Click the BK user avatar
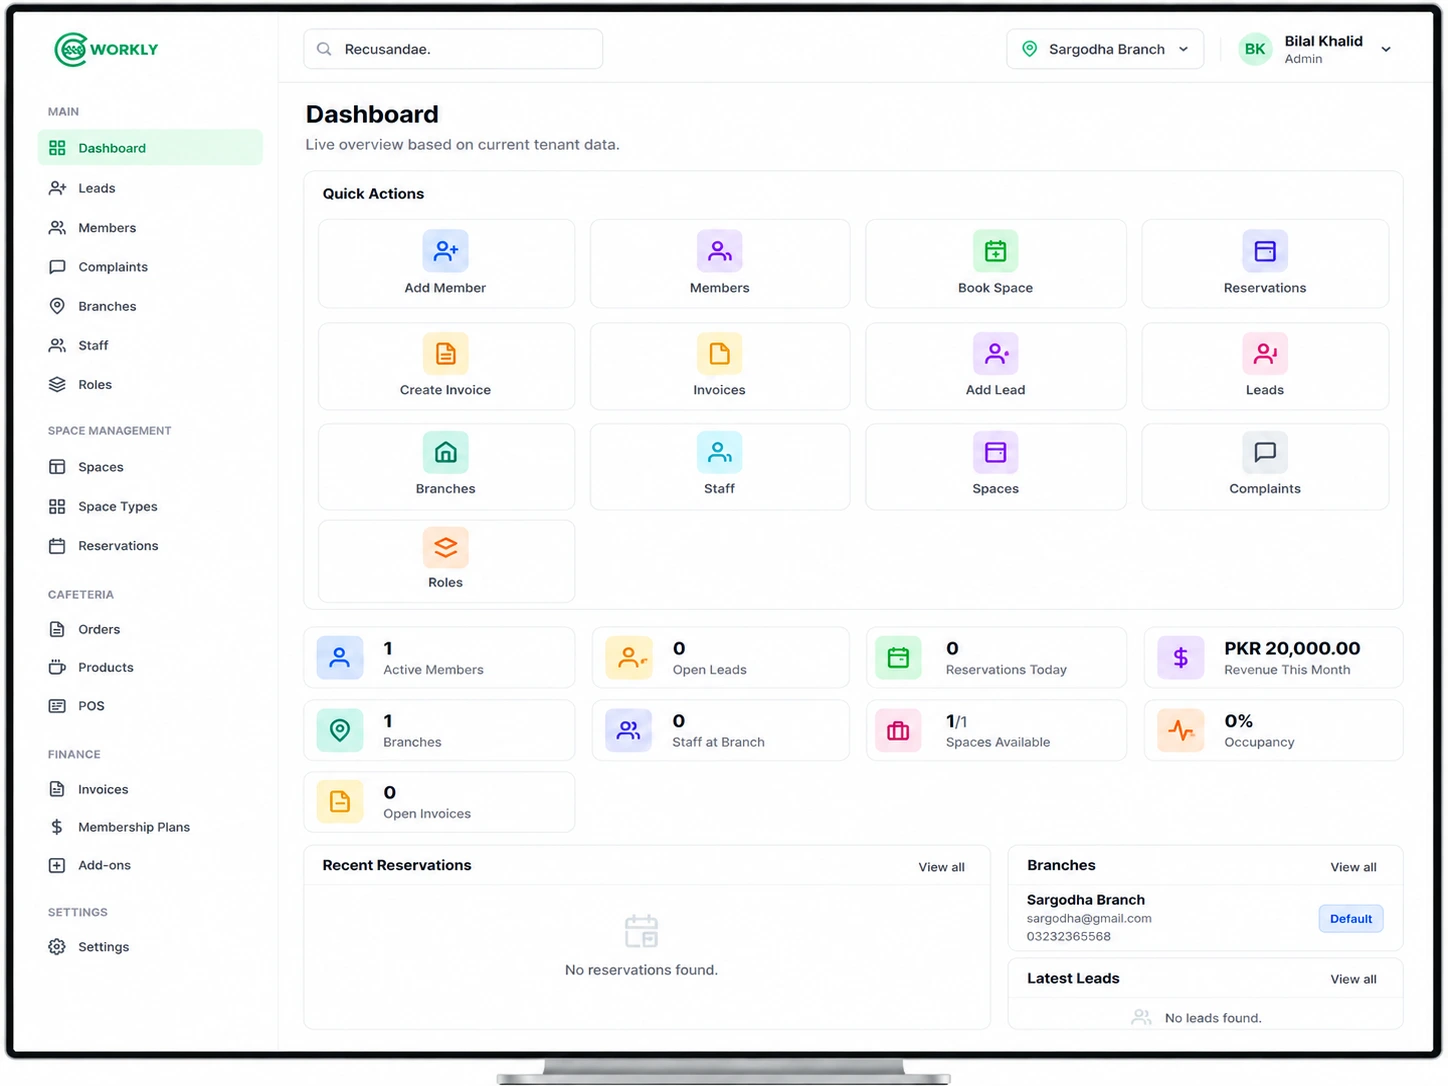Viewport: 1448px width, 1086px height. [x=1255, y=49]
